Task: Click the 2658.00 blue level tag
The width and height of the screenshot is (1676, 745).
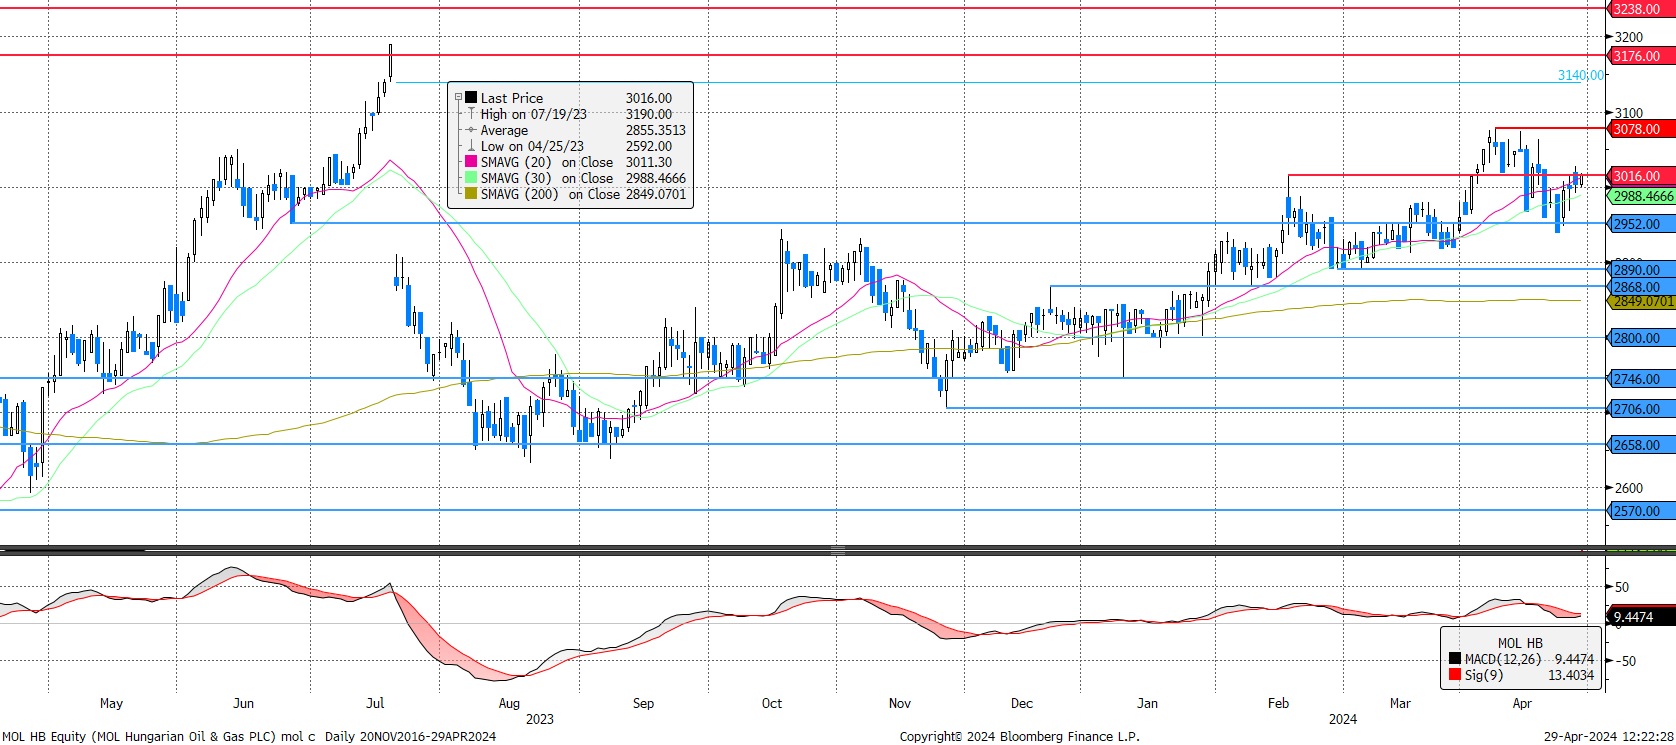Action: coord(1640,445)
